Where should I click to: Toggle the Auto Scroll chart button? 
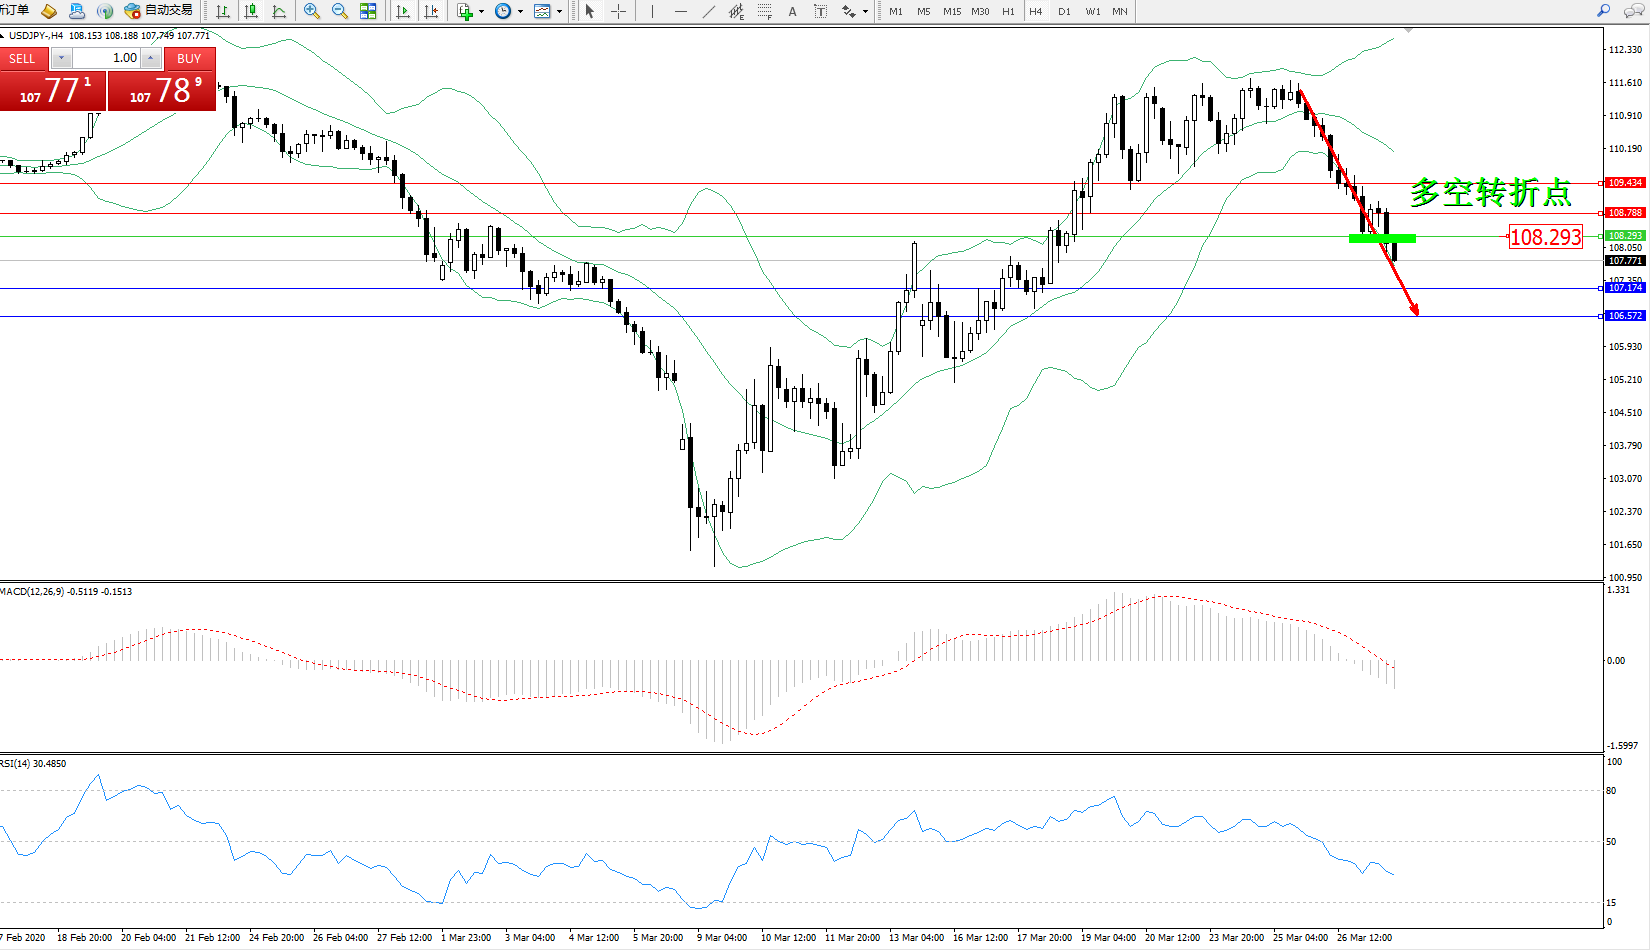pyautogui.click(x=403, y=11)
